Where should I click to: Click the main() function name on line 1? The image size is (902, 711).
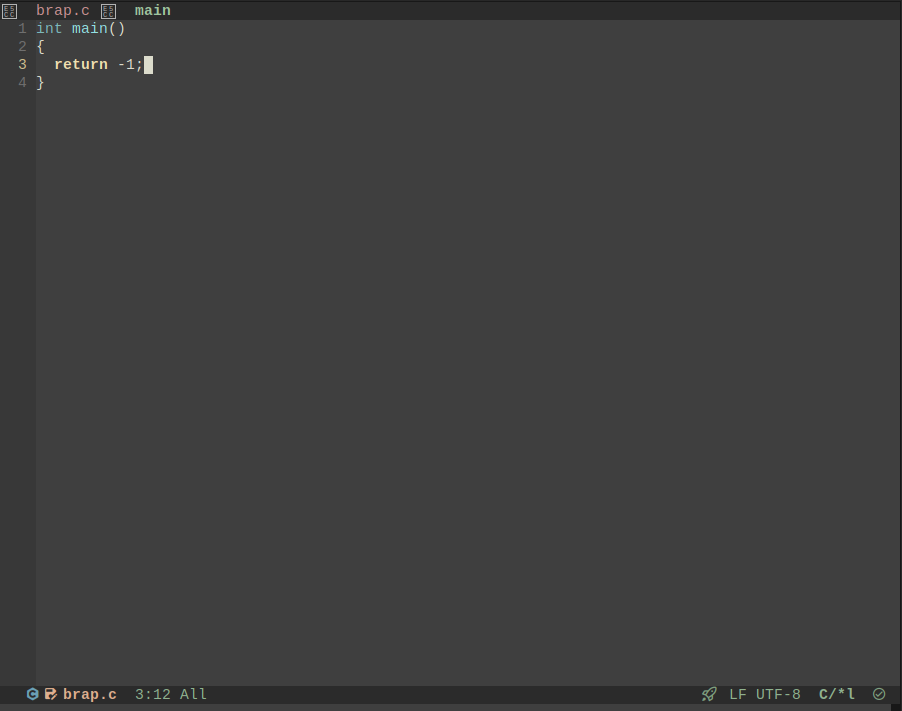click(x=98, y=29)
